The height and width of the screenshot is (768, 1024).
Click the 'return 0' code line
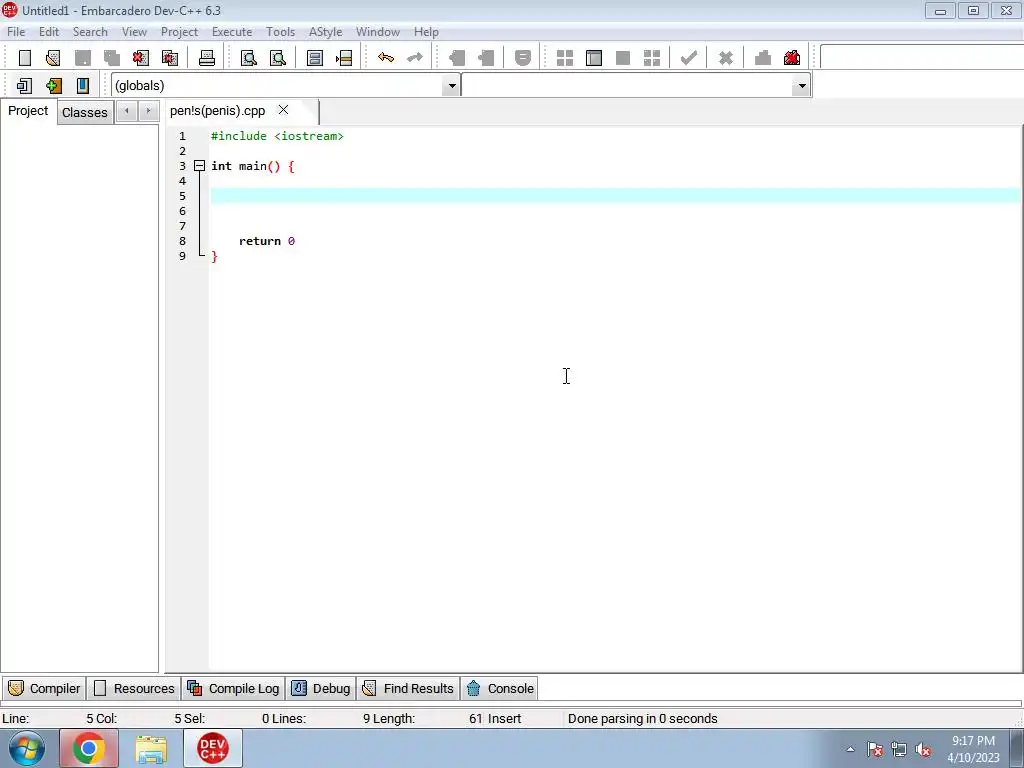coord(266,241)
